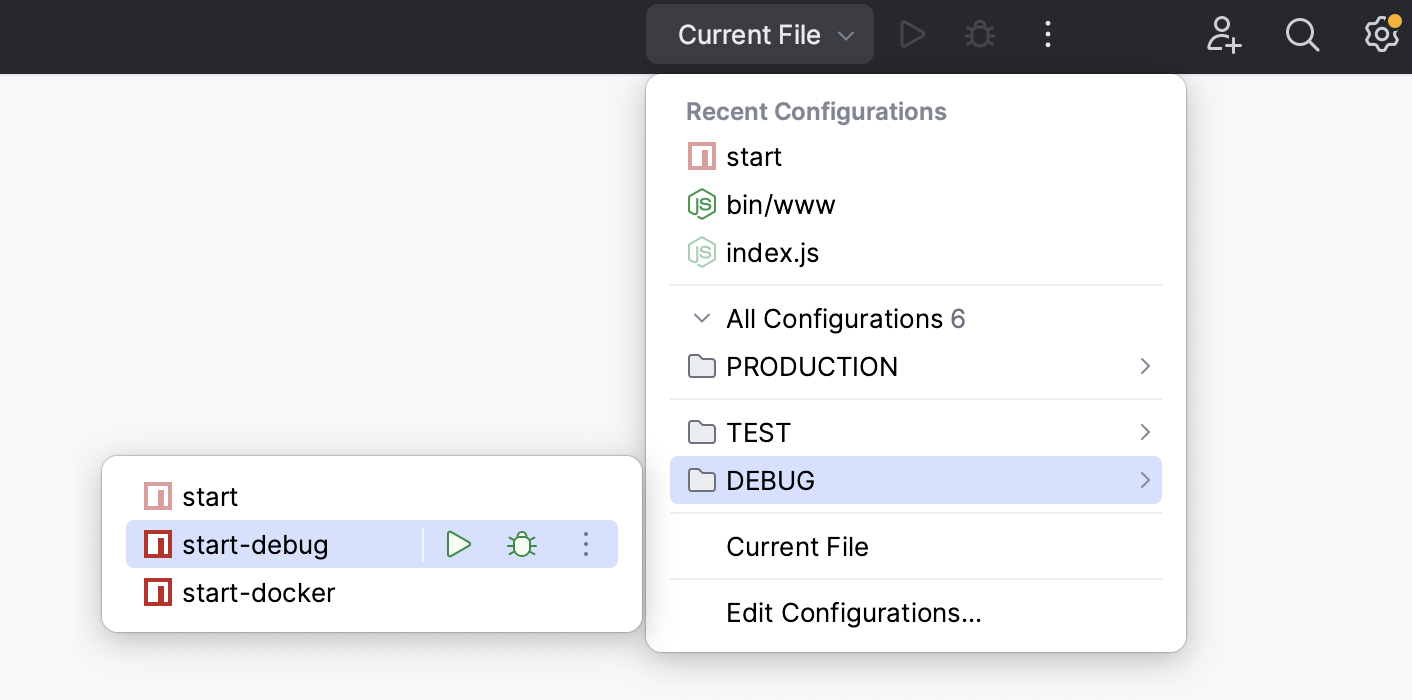
Task: Select the start-docker configuration
Action: pyautogui.click(x=257, y=592)
